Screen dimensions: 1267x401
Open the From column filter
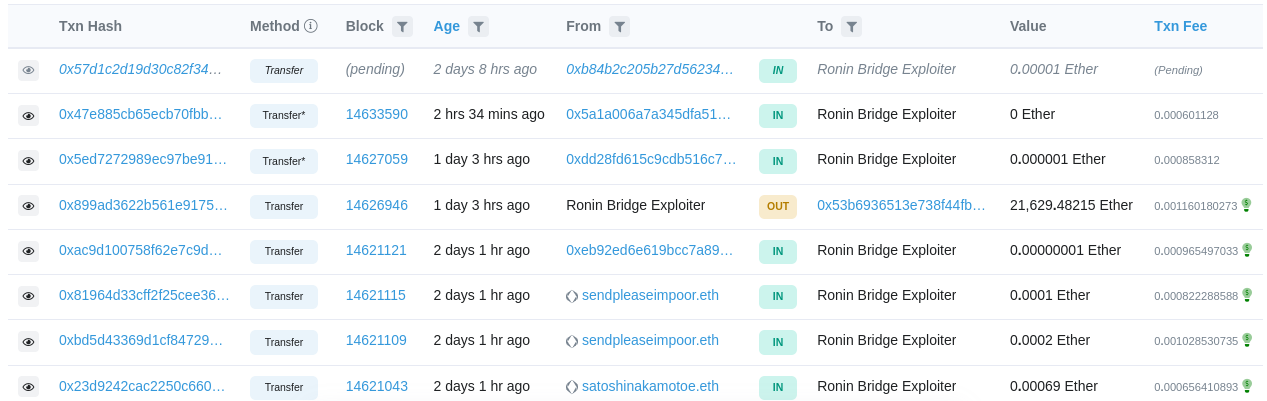[620, 27]
